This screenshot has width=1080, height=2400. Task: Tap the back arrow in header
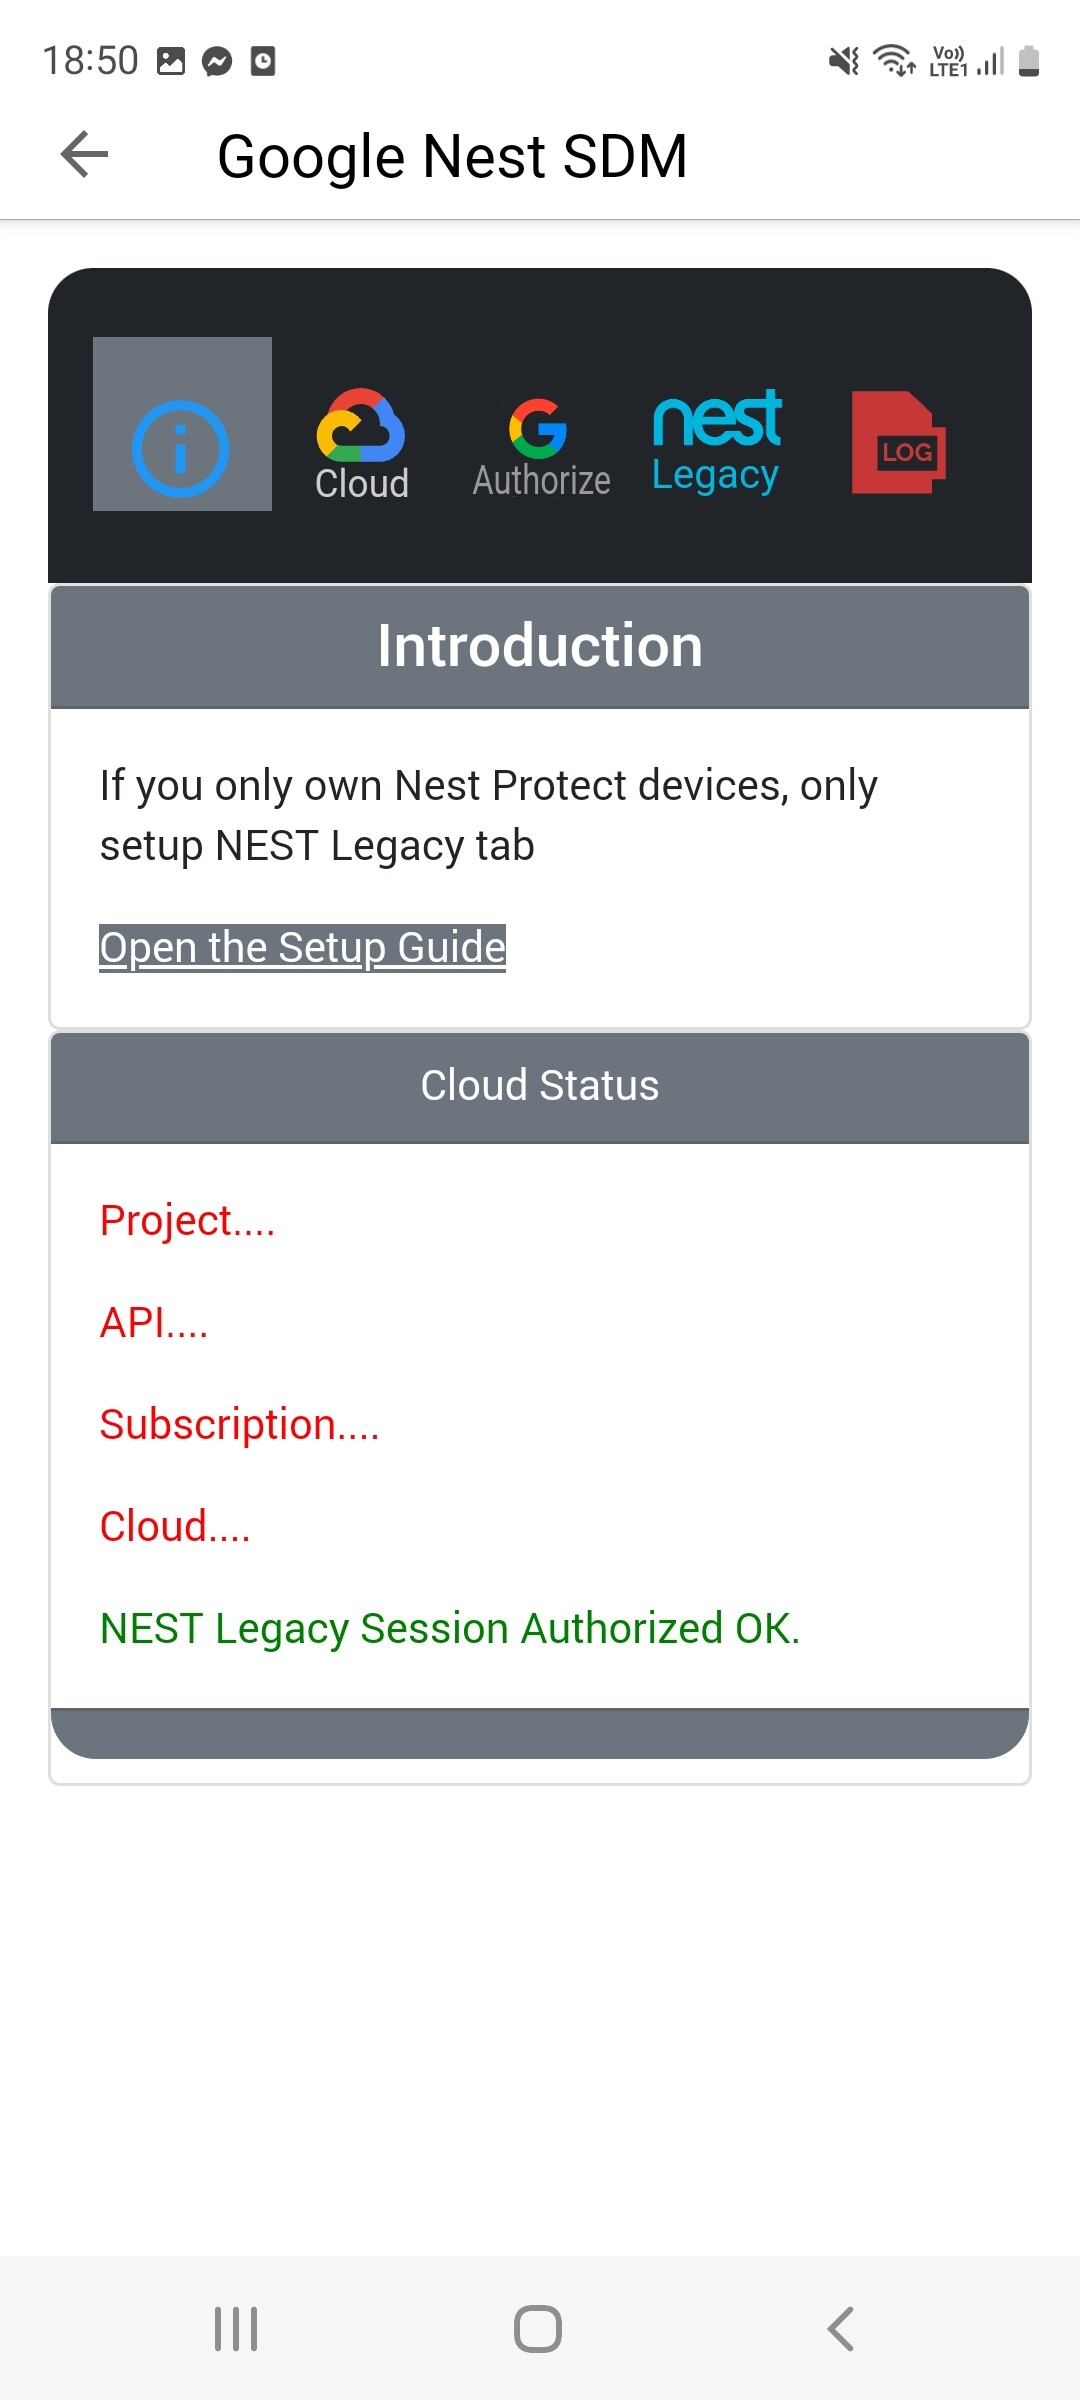point(85,155)
